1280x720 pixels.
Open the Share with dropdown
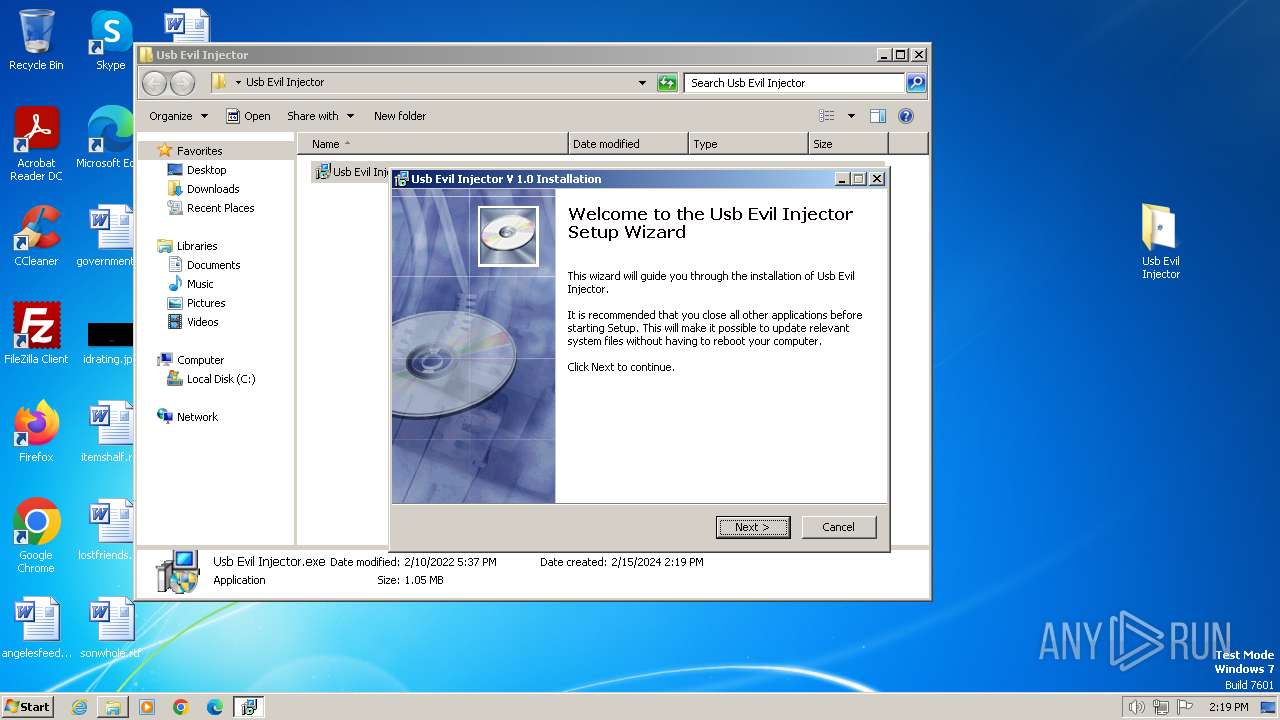point(320,116)
